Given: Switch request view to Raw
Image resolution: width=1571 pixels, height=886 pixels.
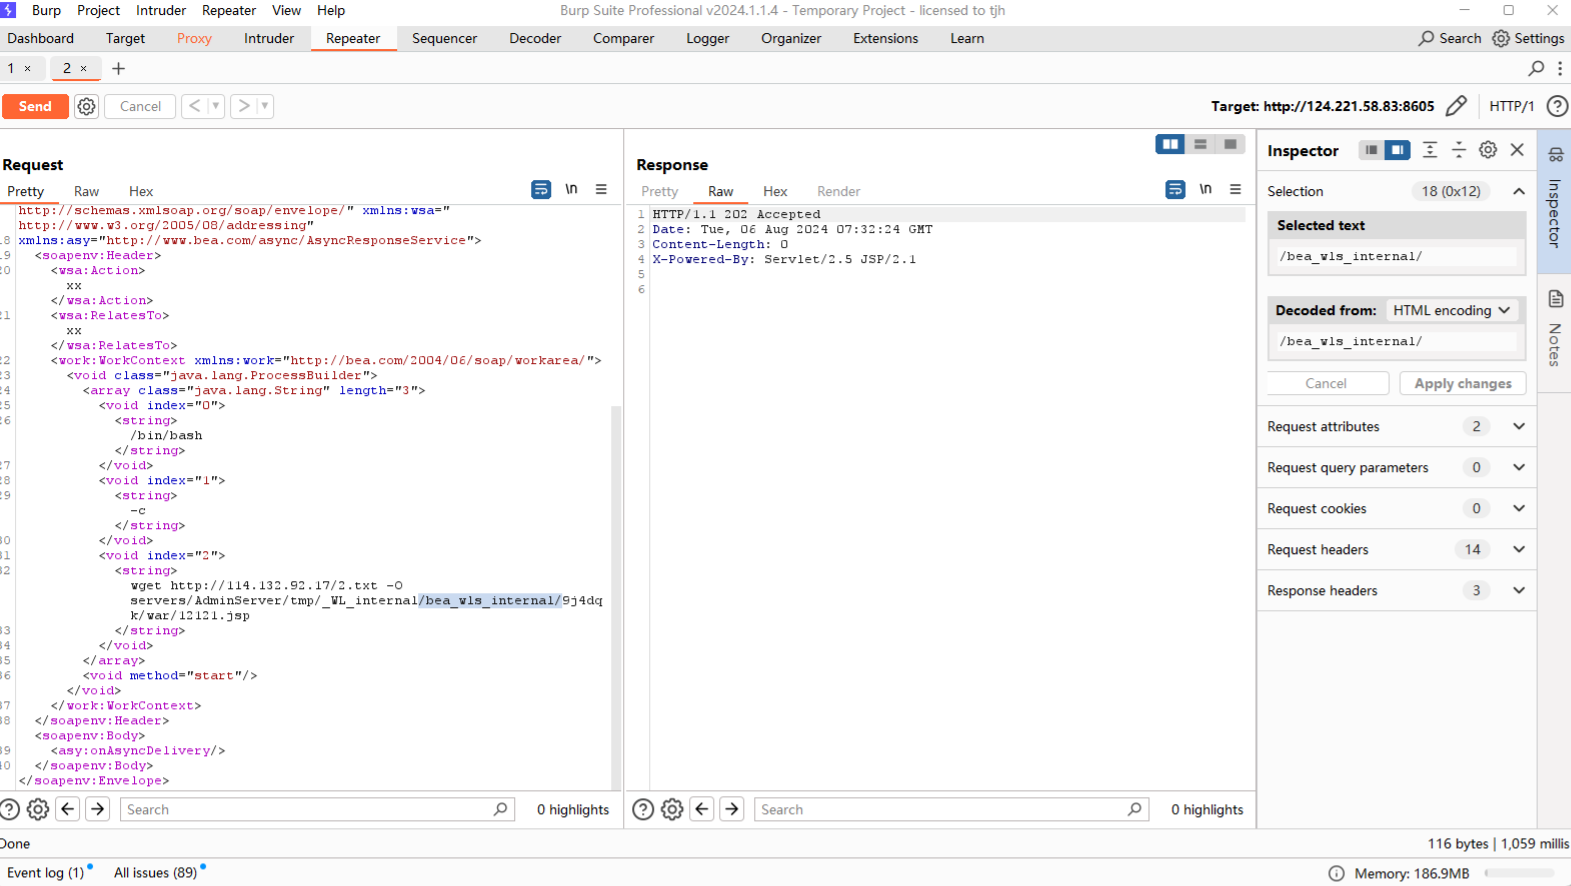Looking at the screenshot, I should [86, 191].
